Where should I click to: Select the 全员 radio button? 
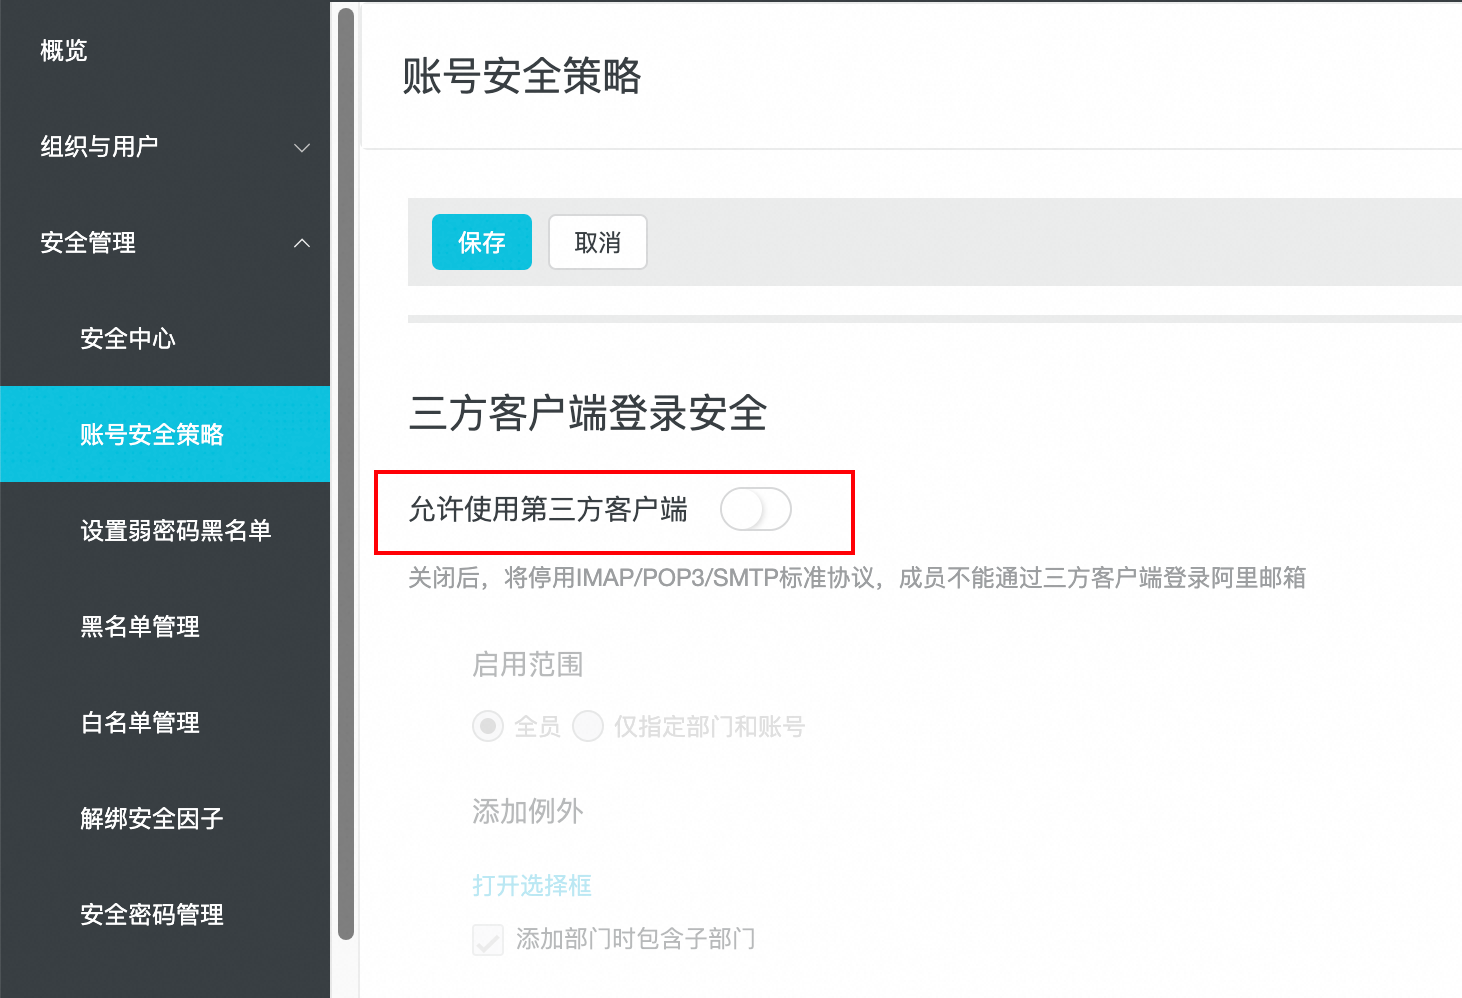click(488, 726)
